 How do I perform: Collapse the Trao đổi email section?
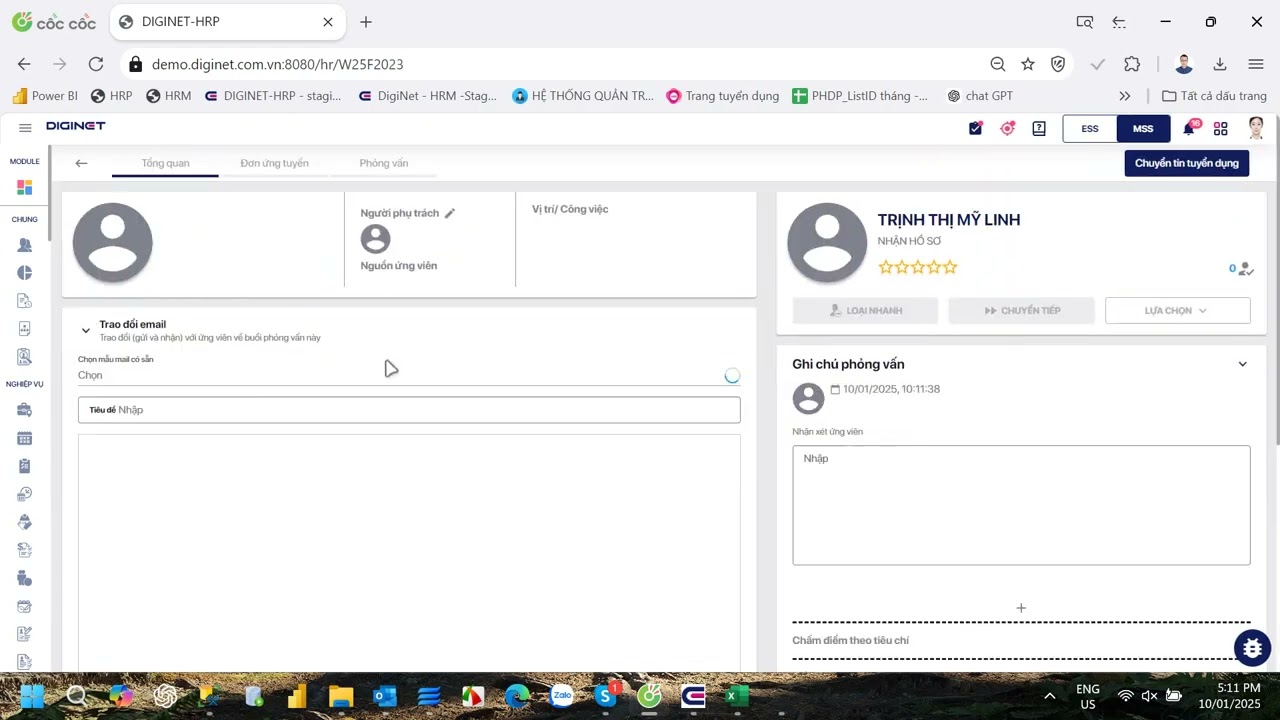coord(86,330)
